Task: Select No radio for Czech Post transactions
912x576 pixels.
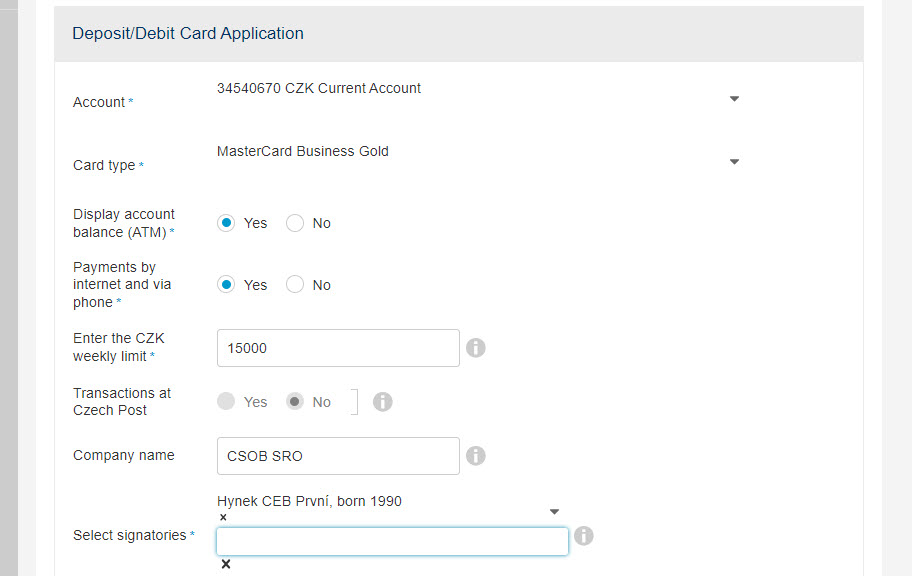Action: pos(295,401)
